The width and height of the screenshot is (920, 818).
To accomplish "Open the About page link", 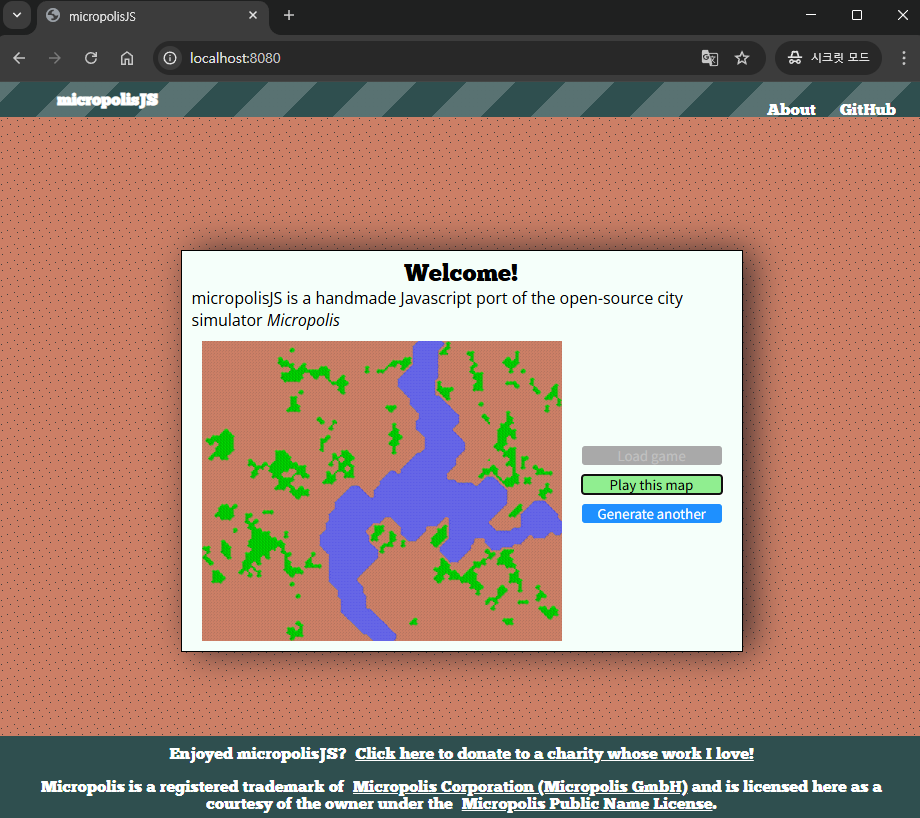I will [791, 109].
